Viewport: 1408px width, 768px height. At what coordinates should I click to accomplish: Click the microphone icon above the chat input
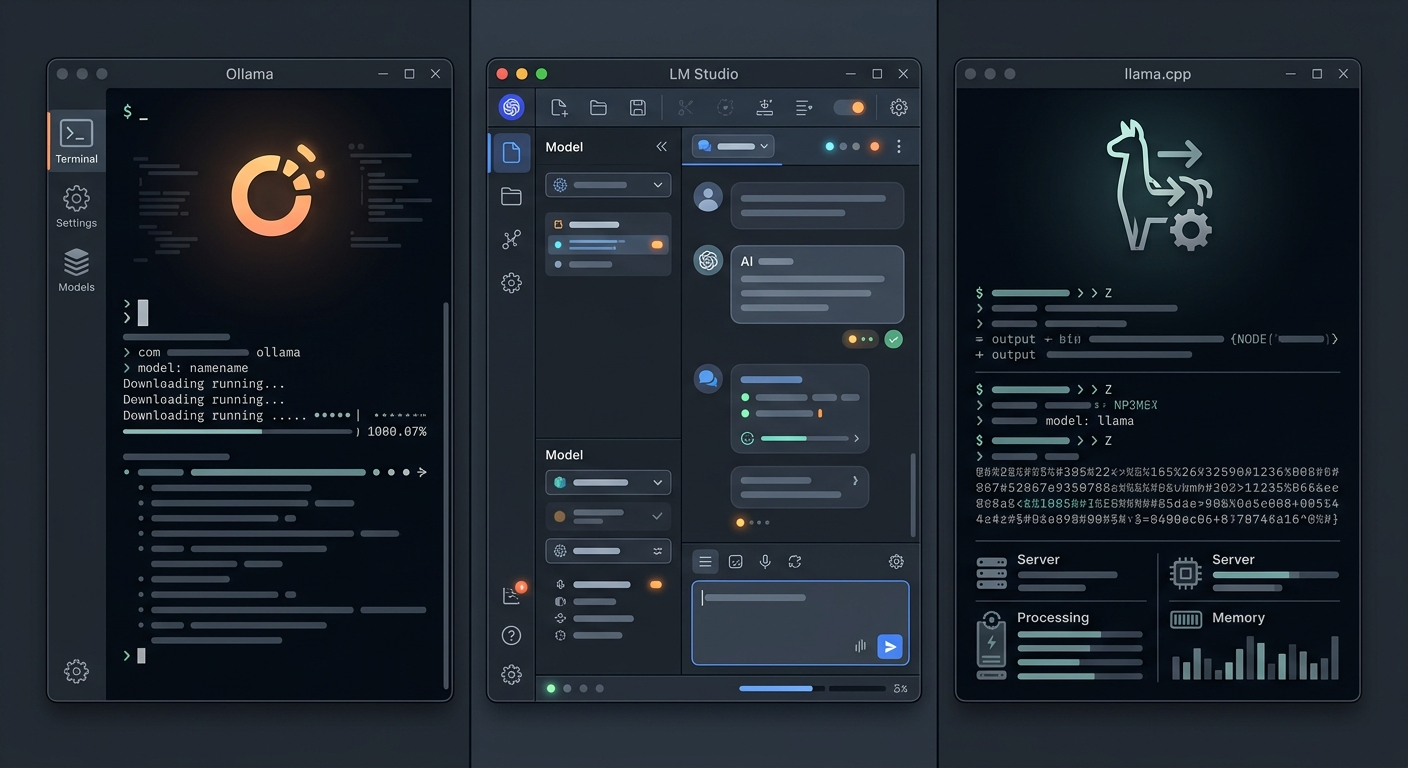[x=765, y=562]
